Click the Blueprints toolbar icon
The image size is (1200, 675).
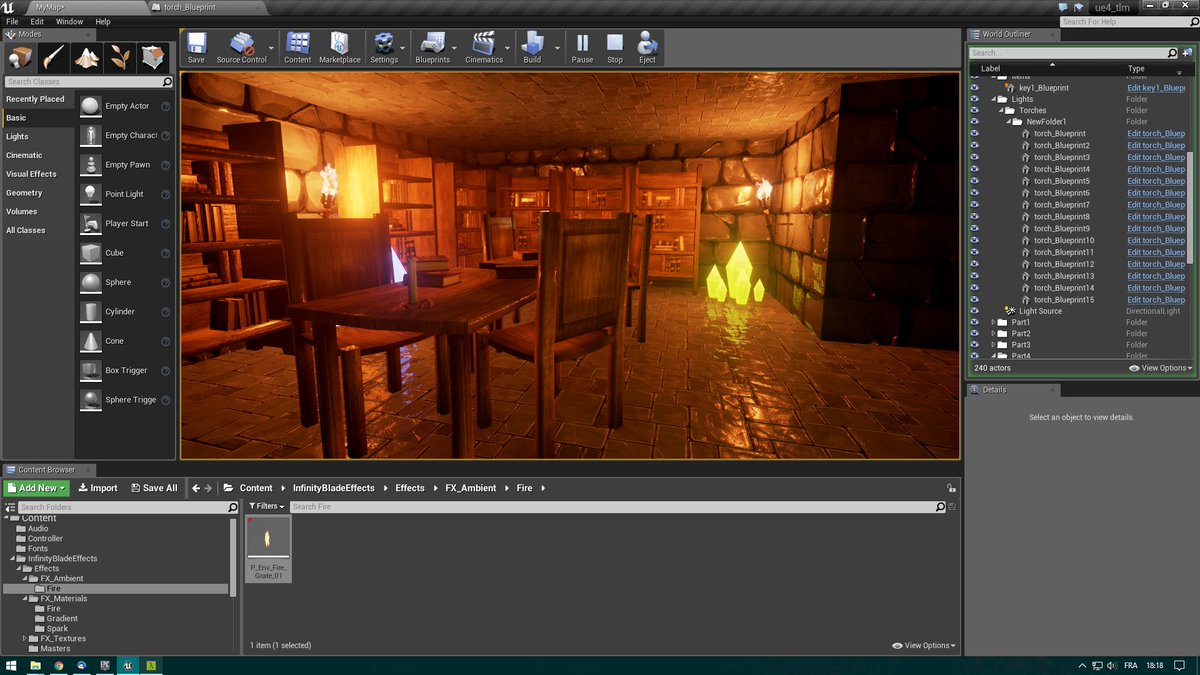click(x=432, y=43)
